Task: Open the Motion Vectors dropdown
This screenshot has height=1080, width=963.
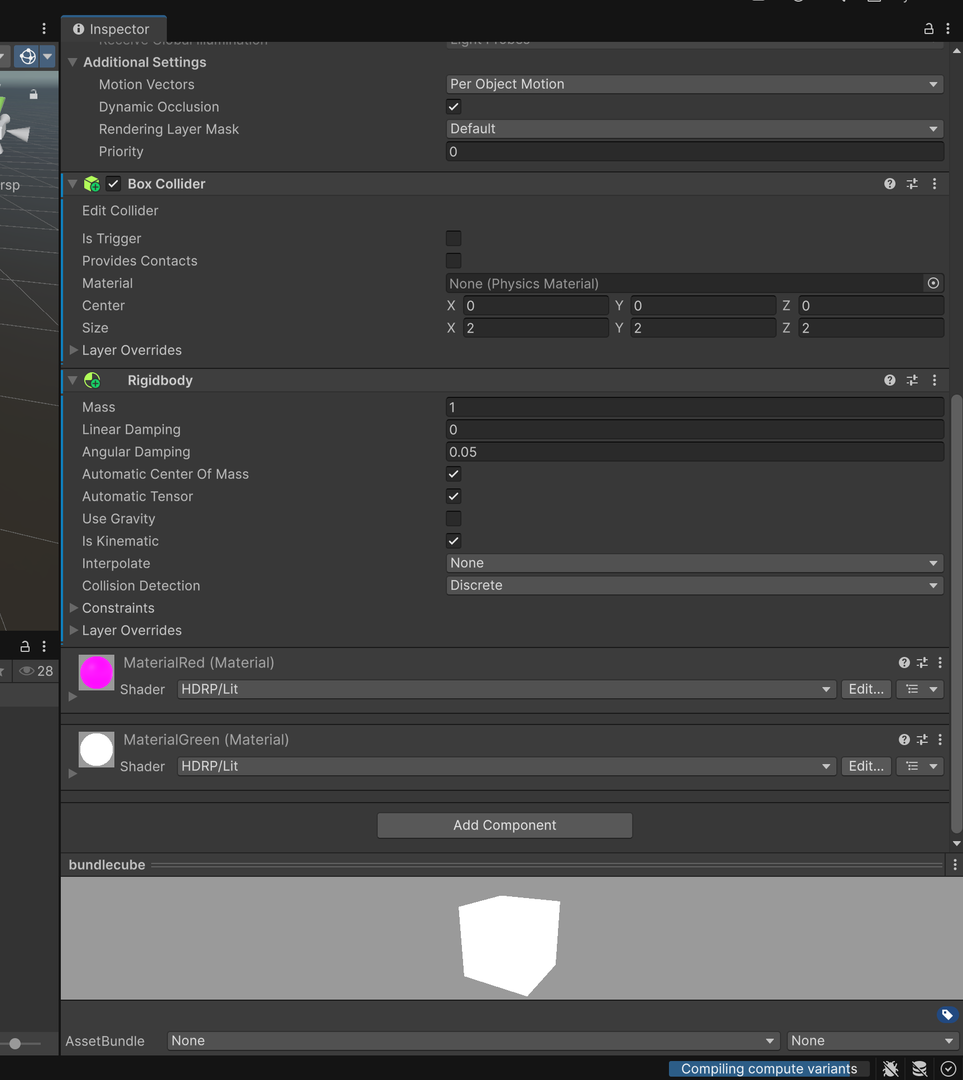Action: pos(694,84)
